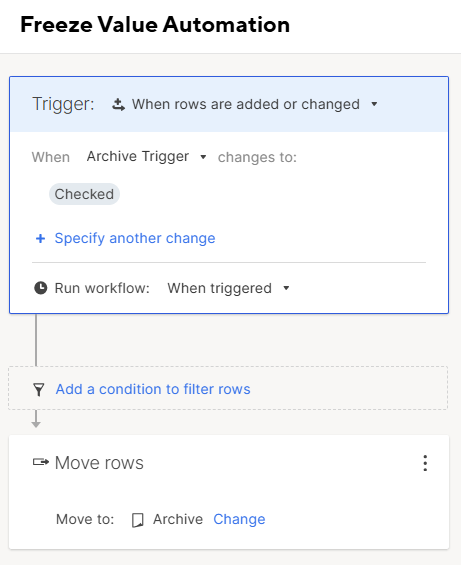
Task: Open the Move rows three-dot menu
Action: [x=425, y=463]
